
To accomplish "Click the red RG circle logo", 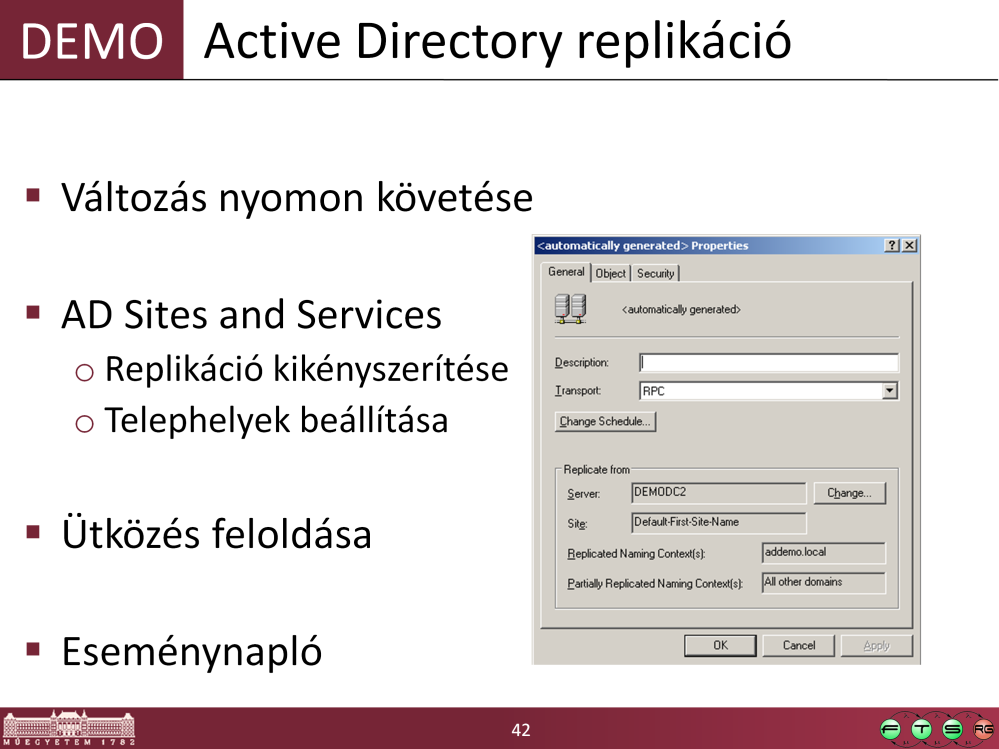I will 983,729.
